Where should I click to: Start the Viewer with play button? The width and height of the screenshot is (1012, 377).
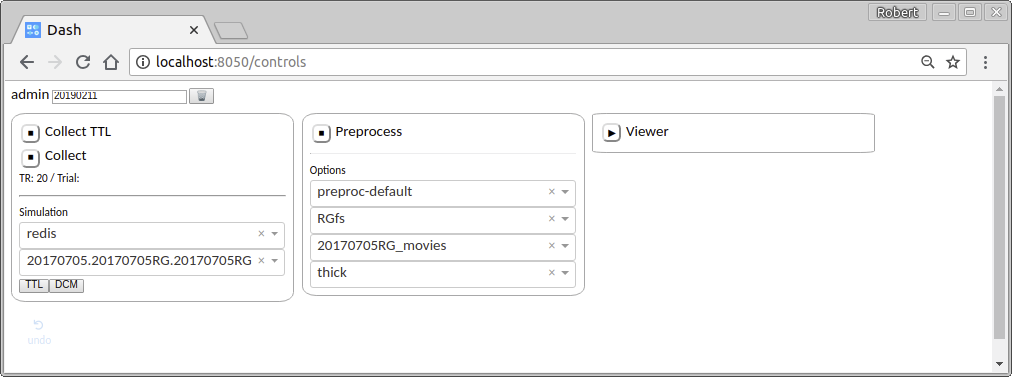pos(611,133)
